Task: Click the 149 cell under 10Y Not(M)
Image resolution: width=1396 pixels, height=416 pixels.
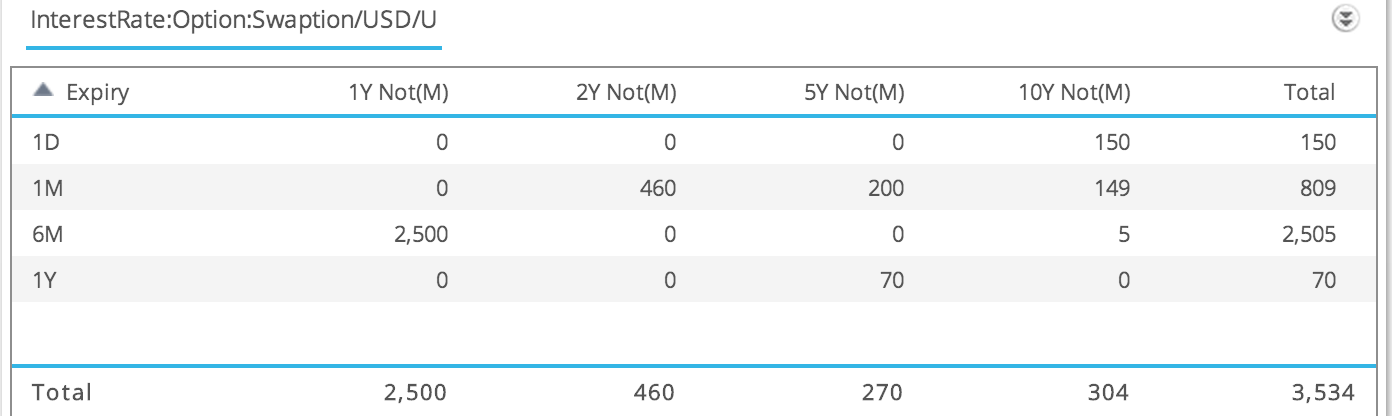Action: tap(1112, 189)
